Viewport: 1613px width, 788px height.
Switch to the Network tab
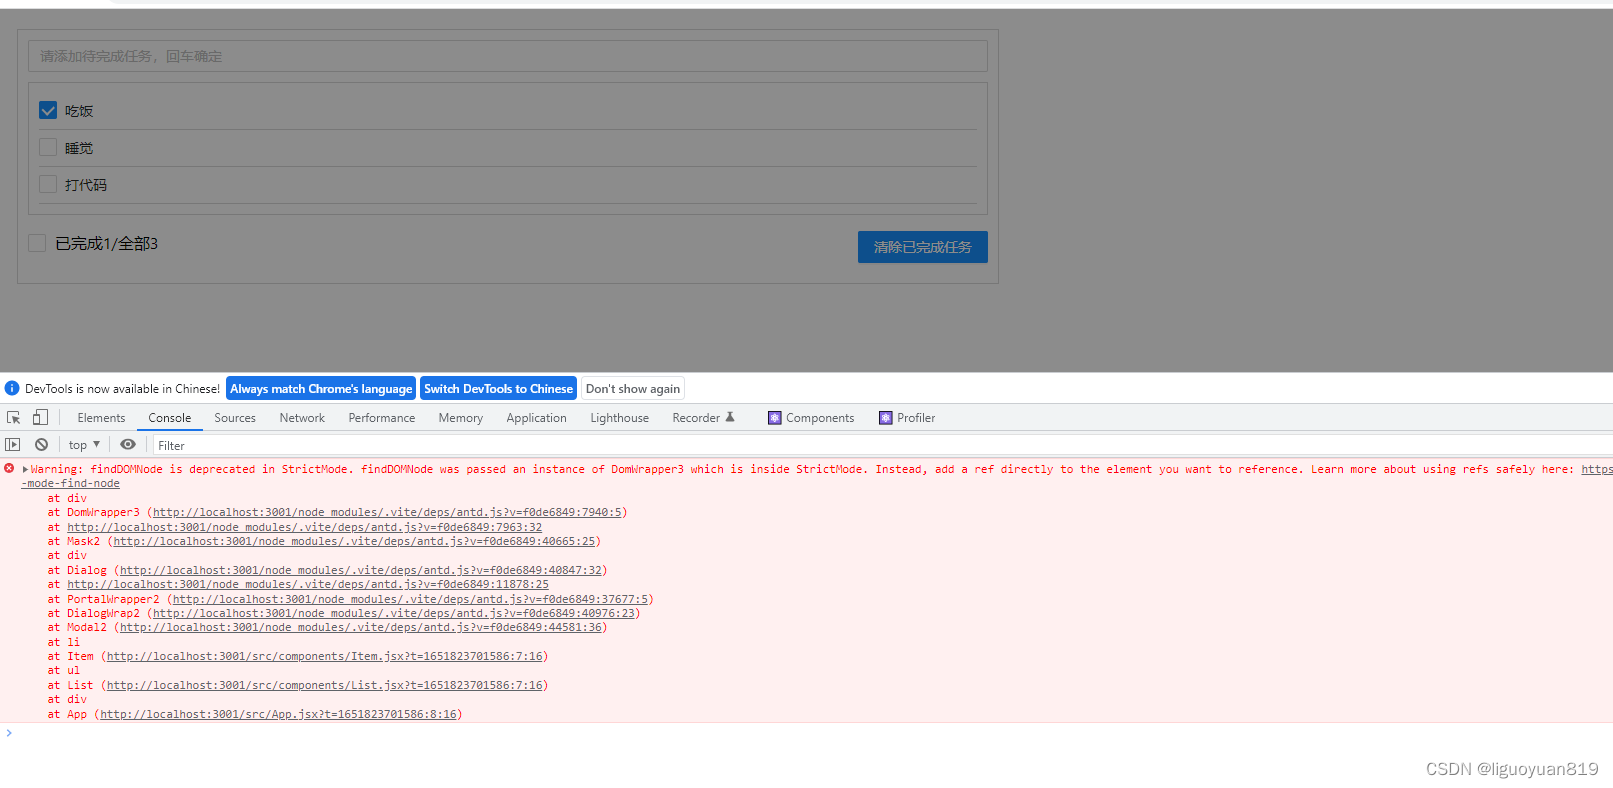302,418
